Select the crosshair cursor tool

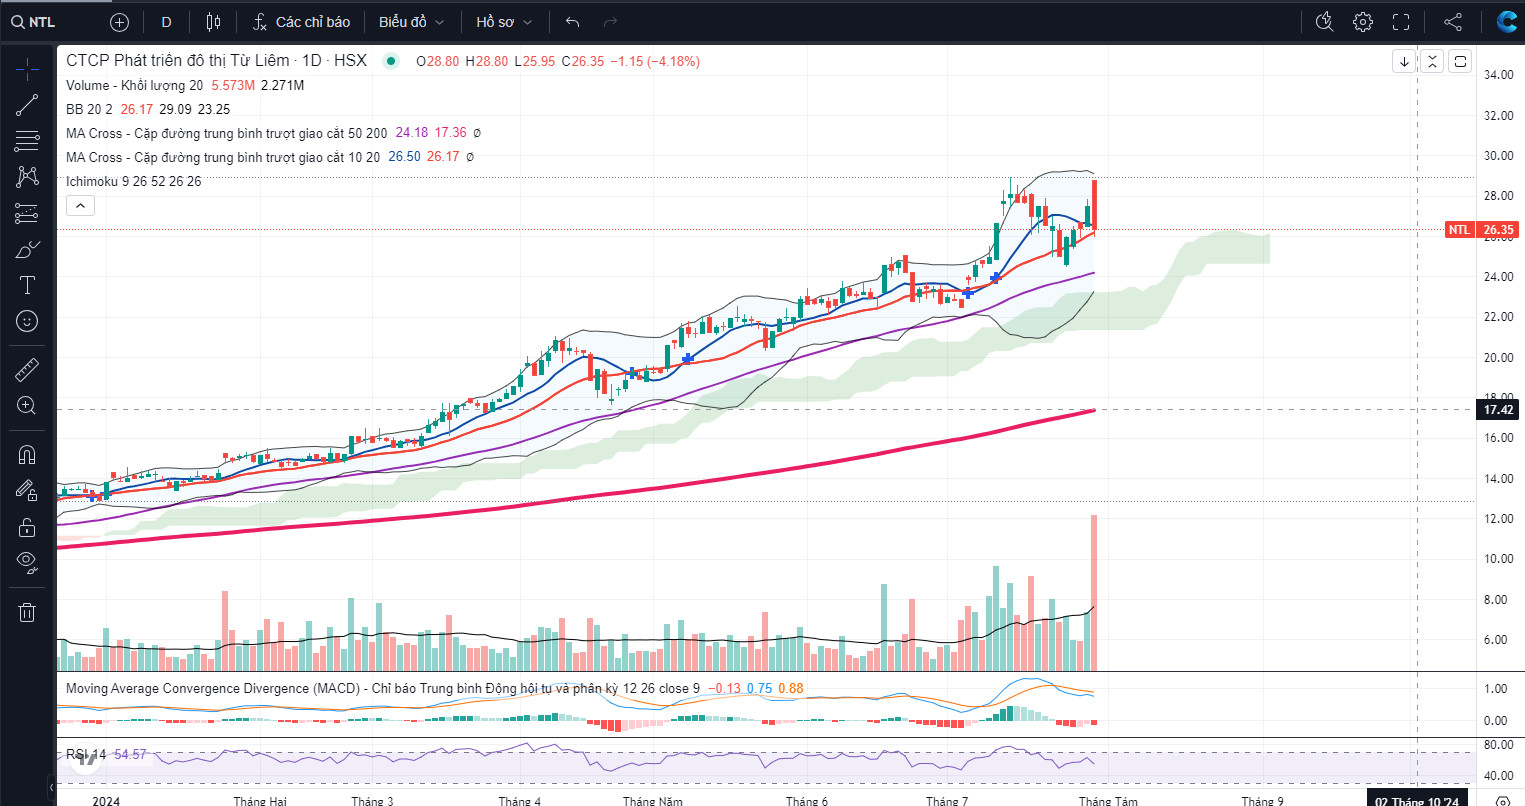click(27, 68)
